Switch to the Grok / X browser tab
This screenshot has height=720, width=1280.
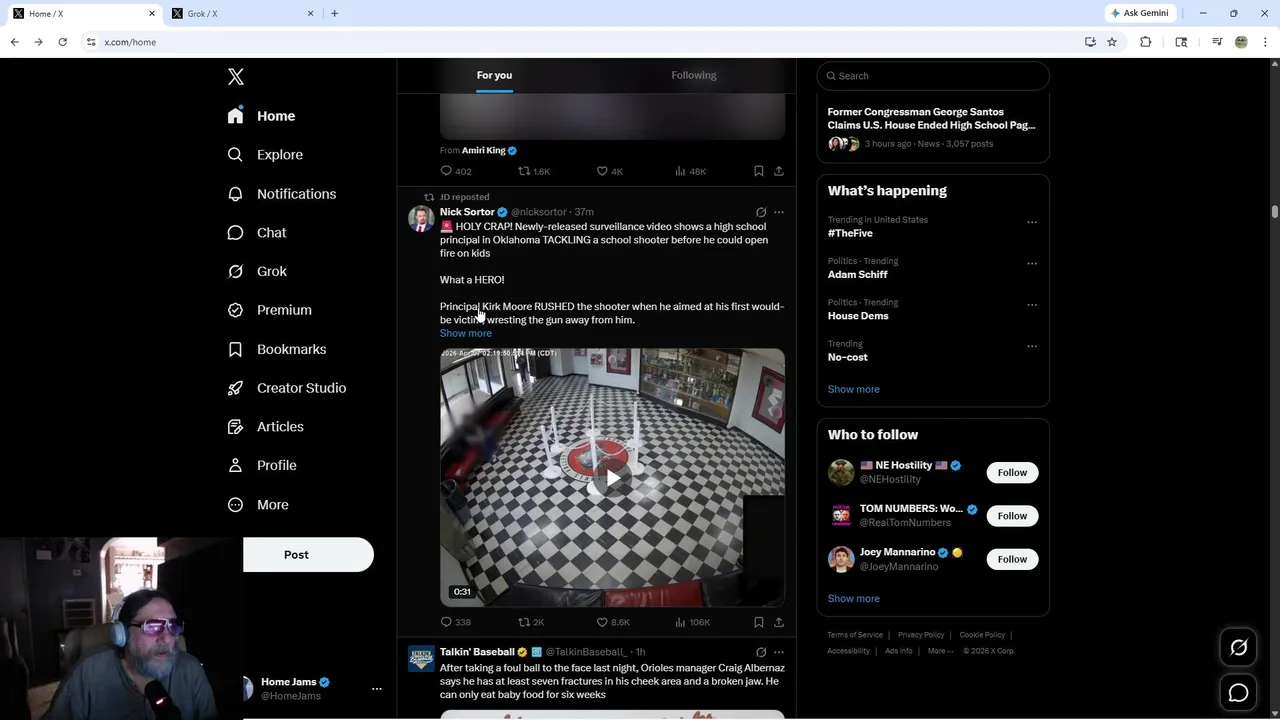click(x=243, y=14)
